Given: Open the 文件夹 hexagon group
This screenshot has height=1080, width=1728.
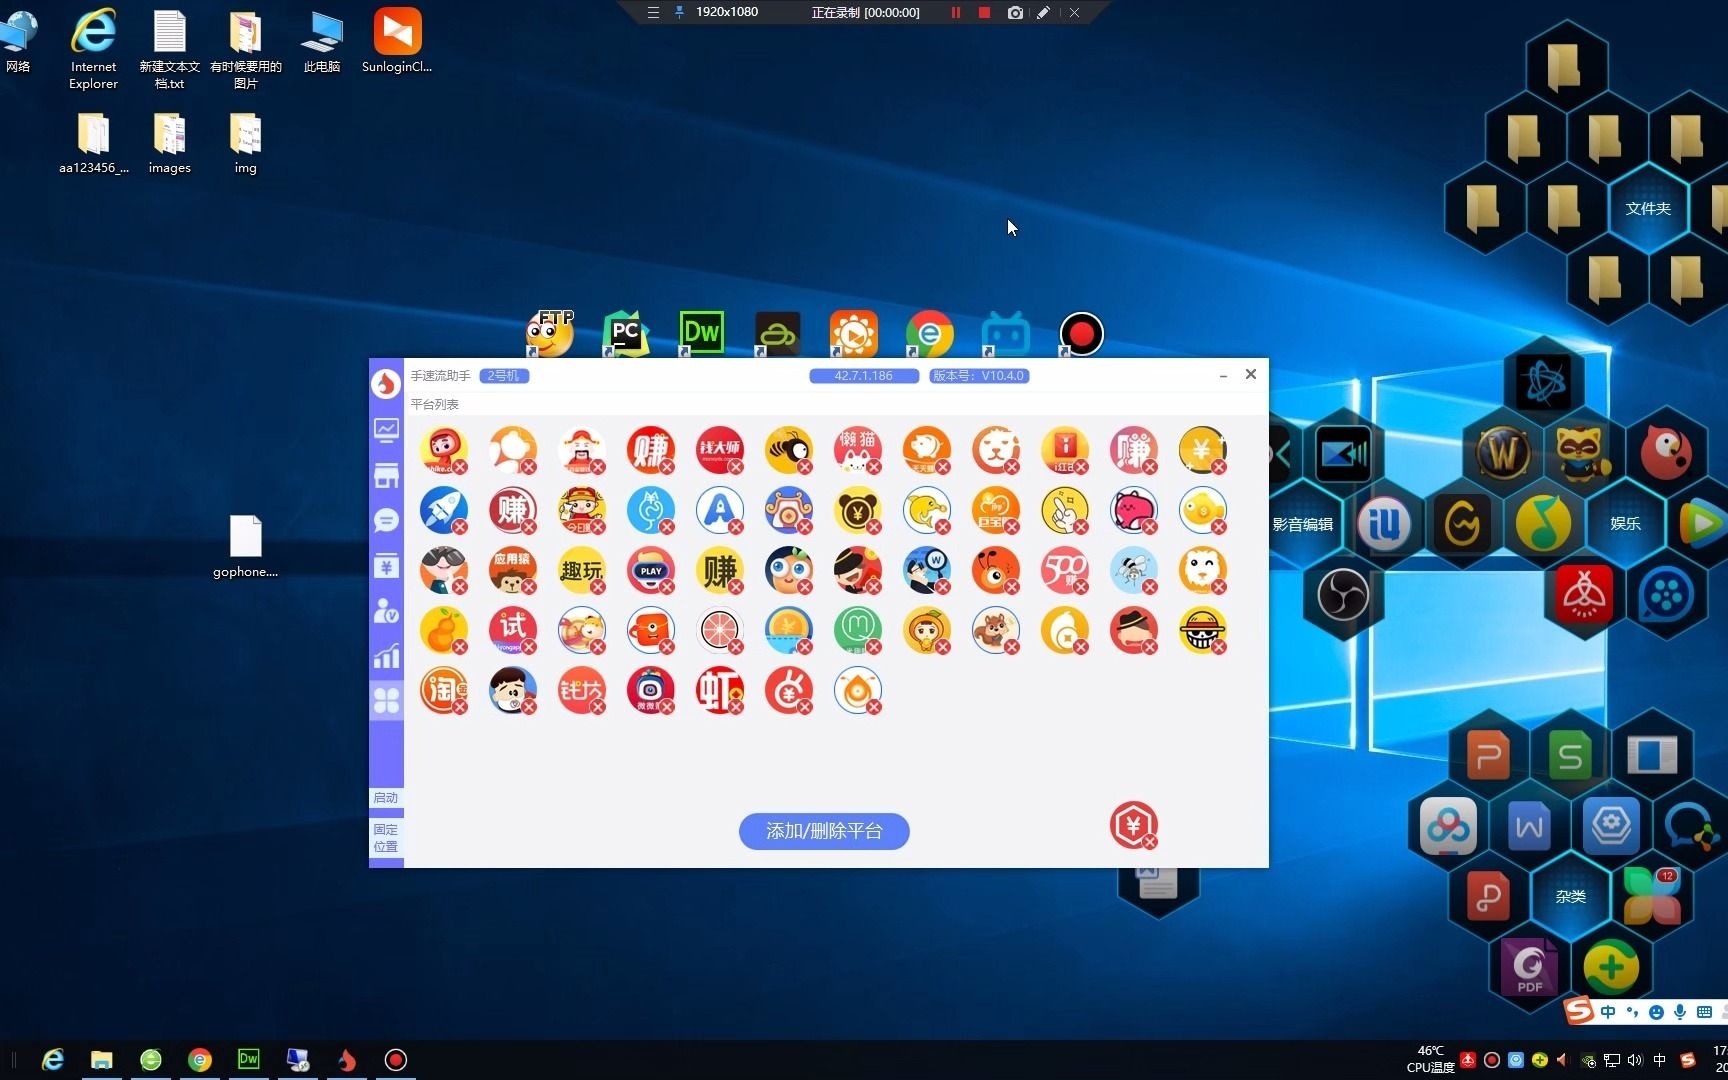Looking at the screenshot, I should pos(1648,208).
